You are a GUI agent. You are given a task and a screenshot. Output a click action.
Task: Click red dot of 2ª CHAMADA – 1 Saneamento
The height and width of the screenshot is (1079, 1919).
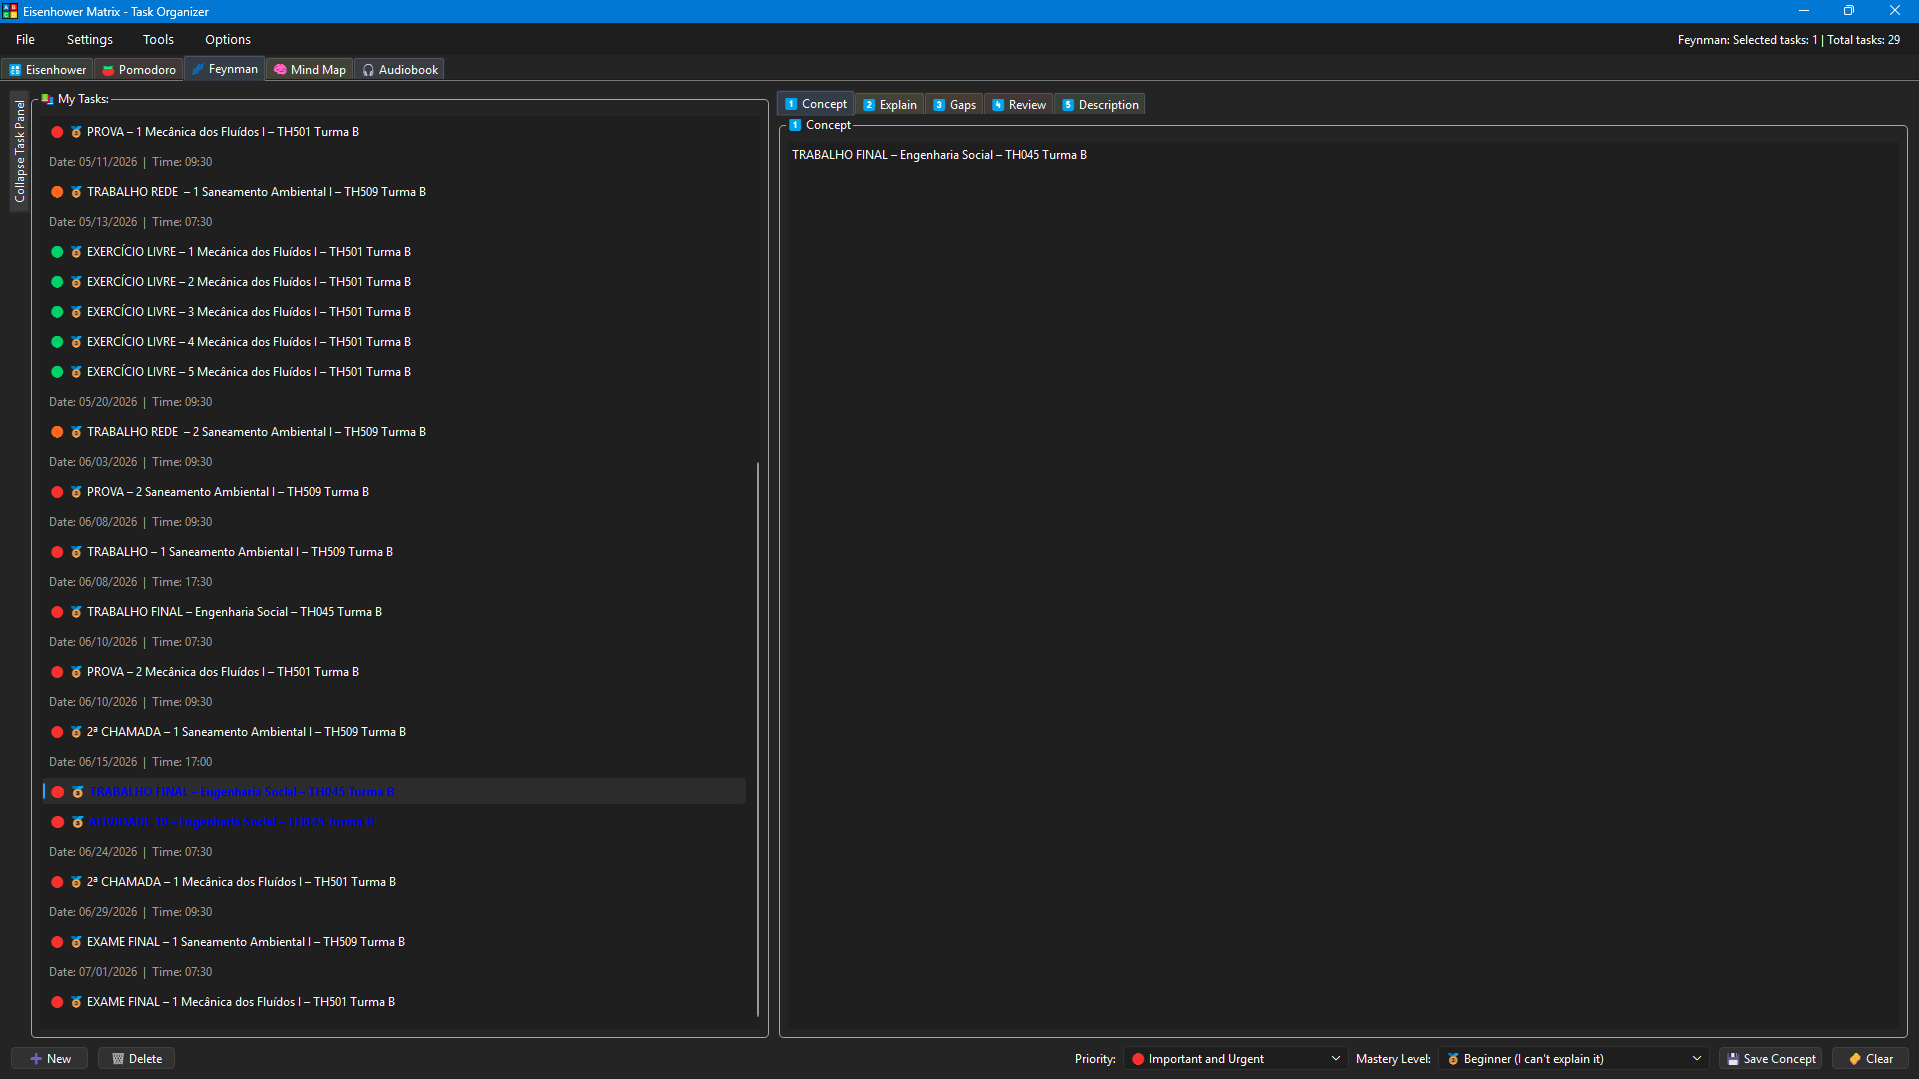[57, 732]
